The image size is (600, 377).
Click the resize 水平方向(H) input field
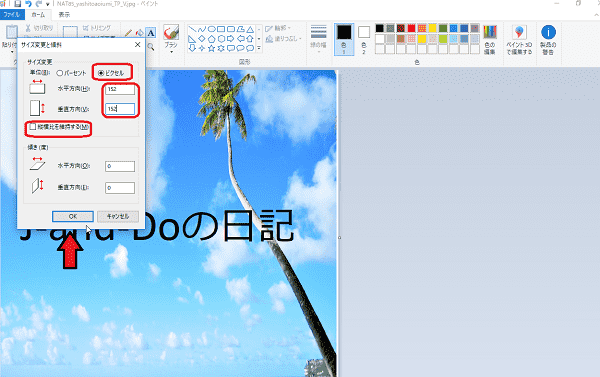tap(120, 89)
